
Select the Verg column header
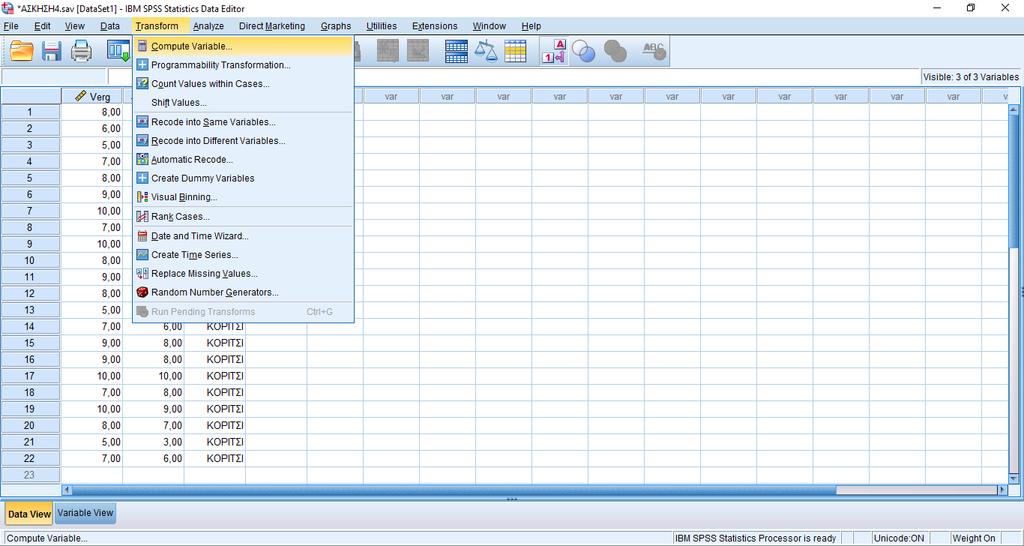point(92,96)
